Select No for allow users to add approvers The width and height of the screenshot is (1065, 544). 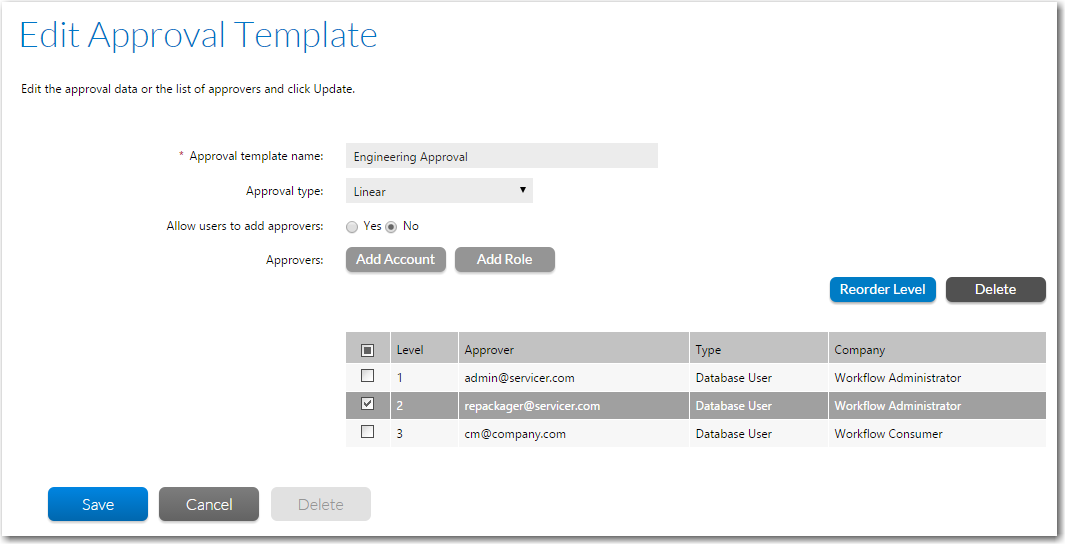(392, 226)
